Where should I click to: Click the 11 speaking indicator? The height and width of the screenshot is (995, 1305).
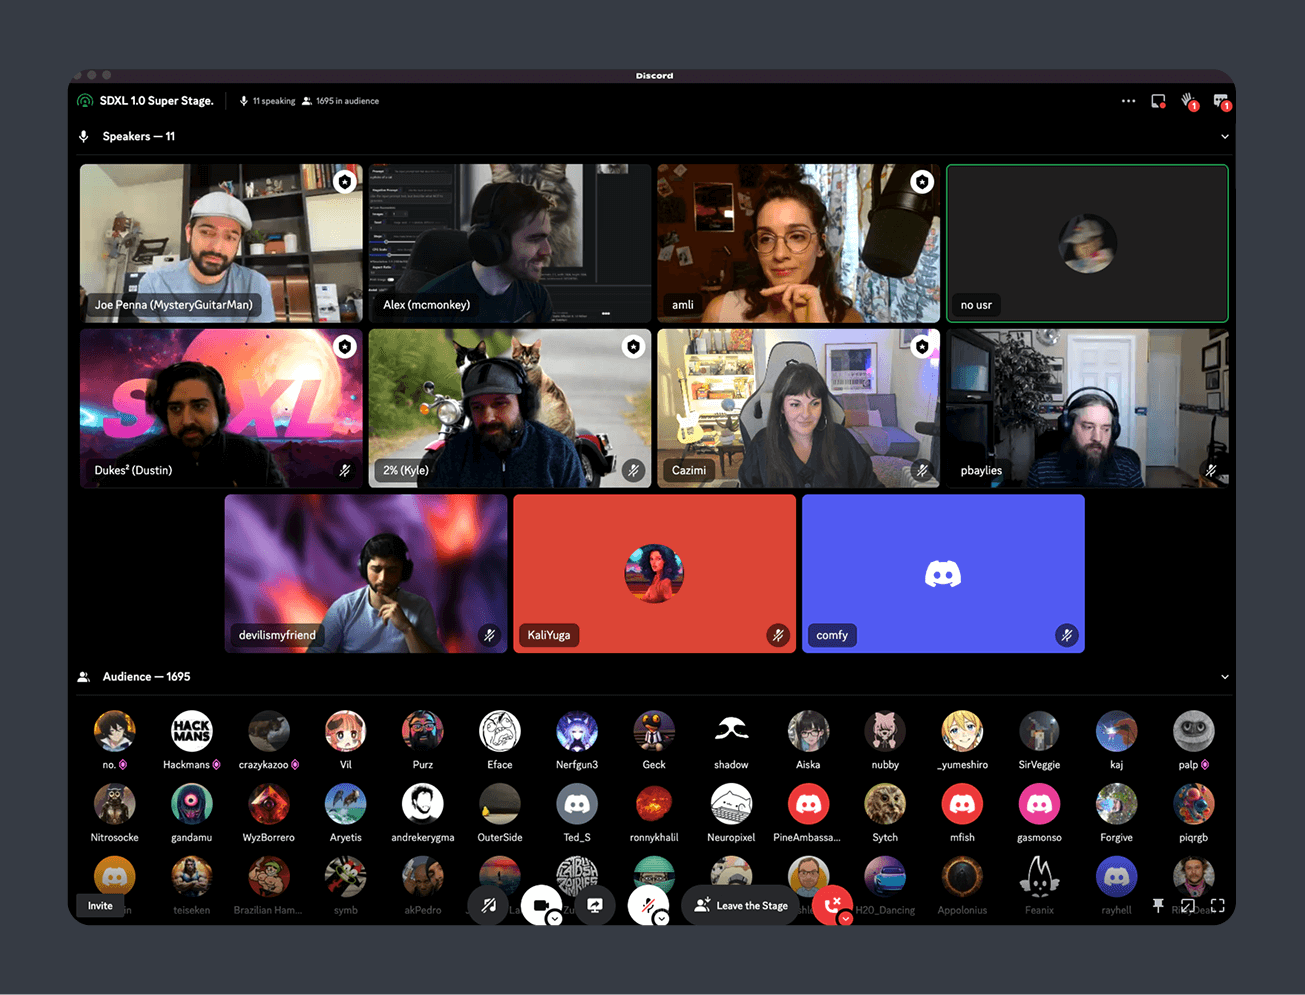click(x=267, y=101)
